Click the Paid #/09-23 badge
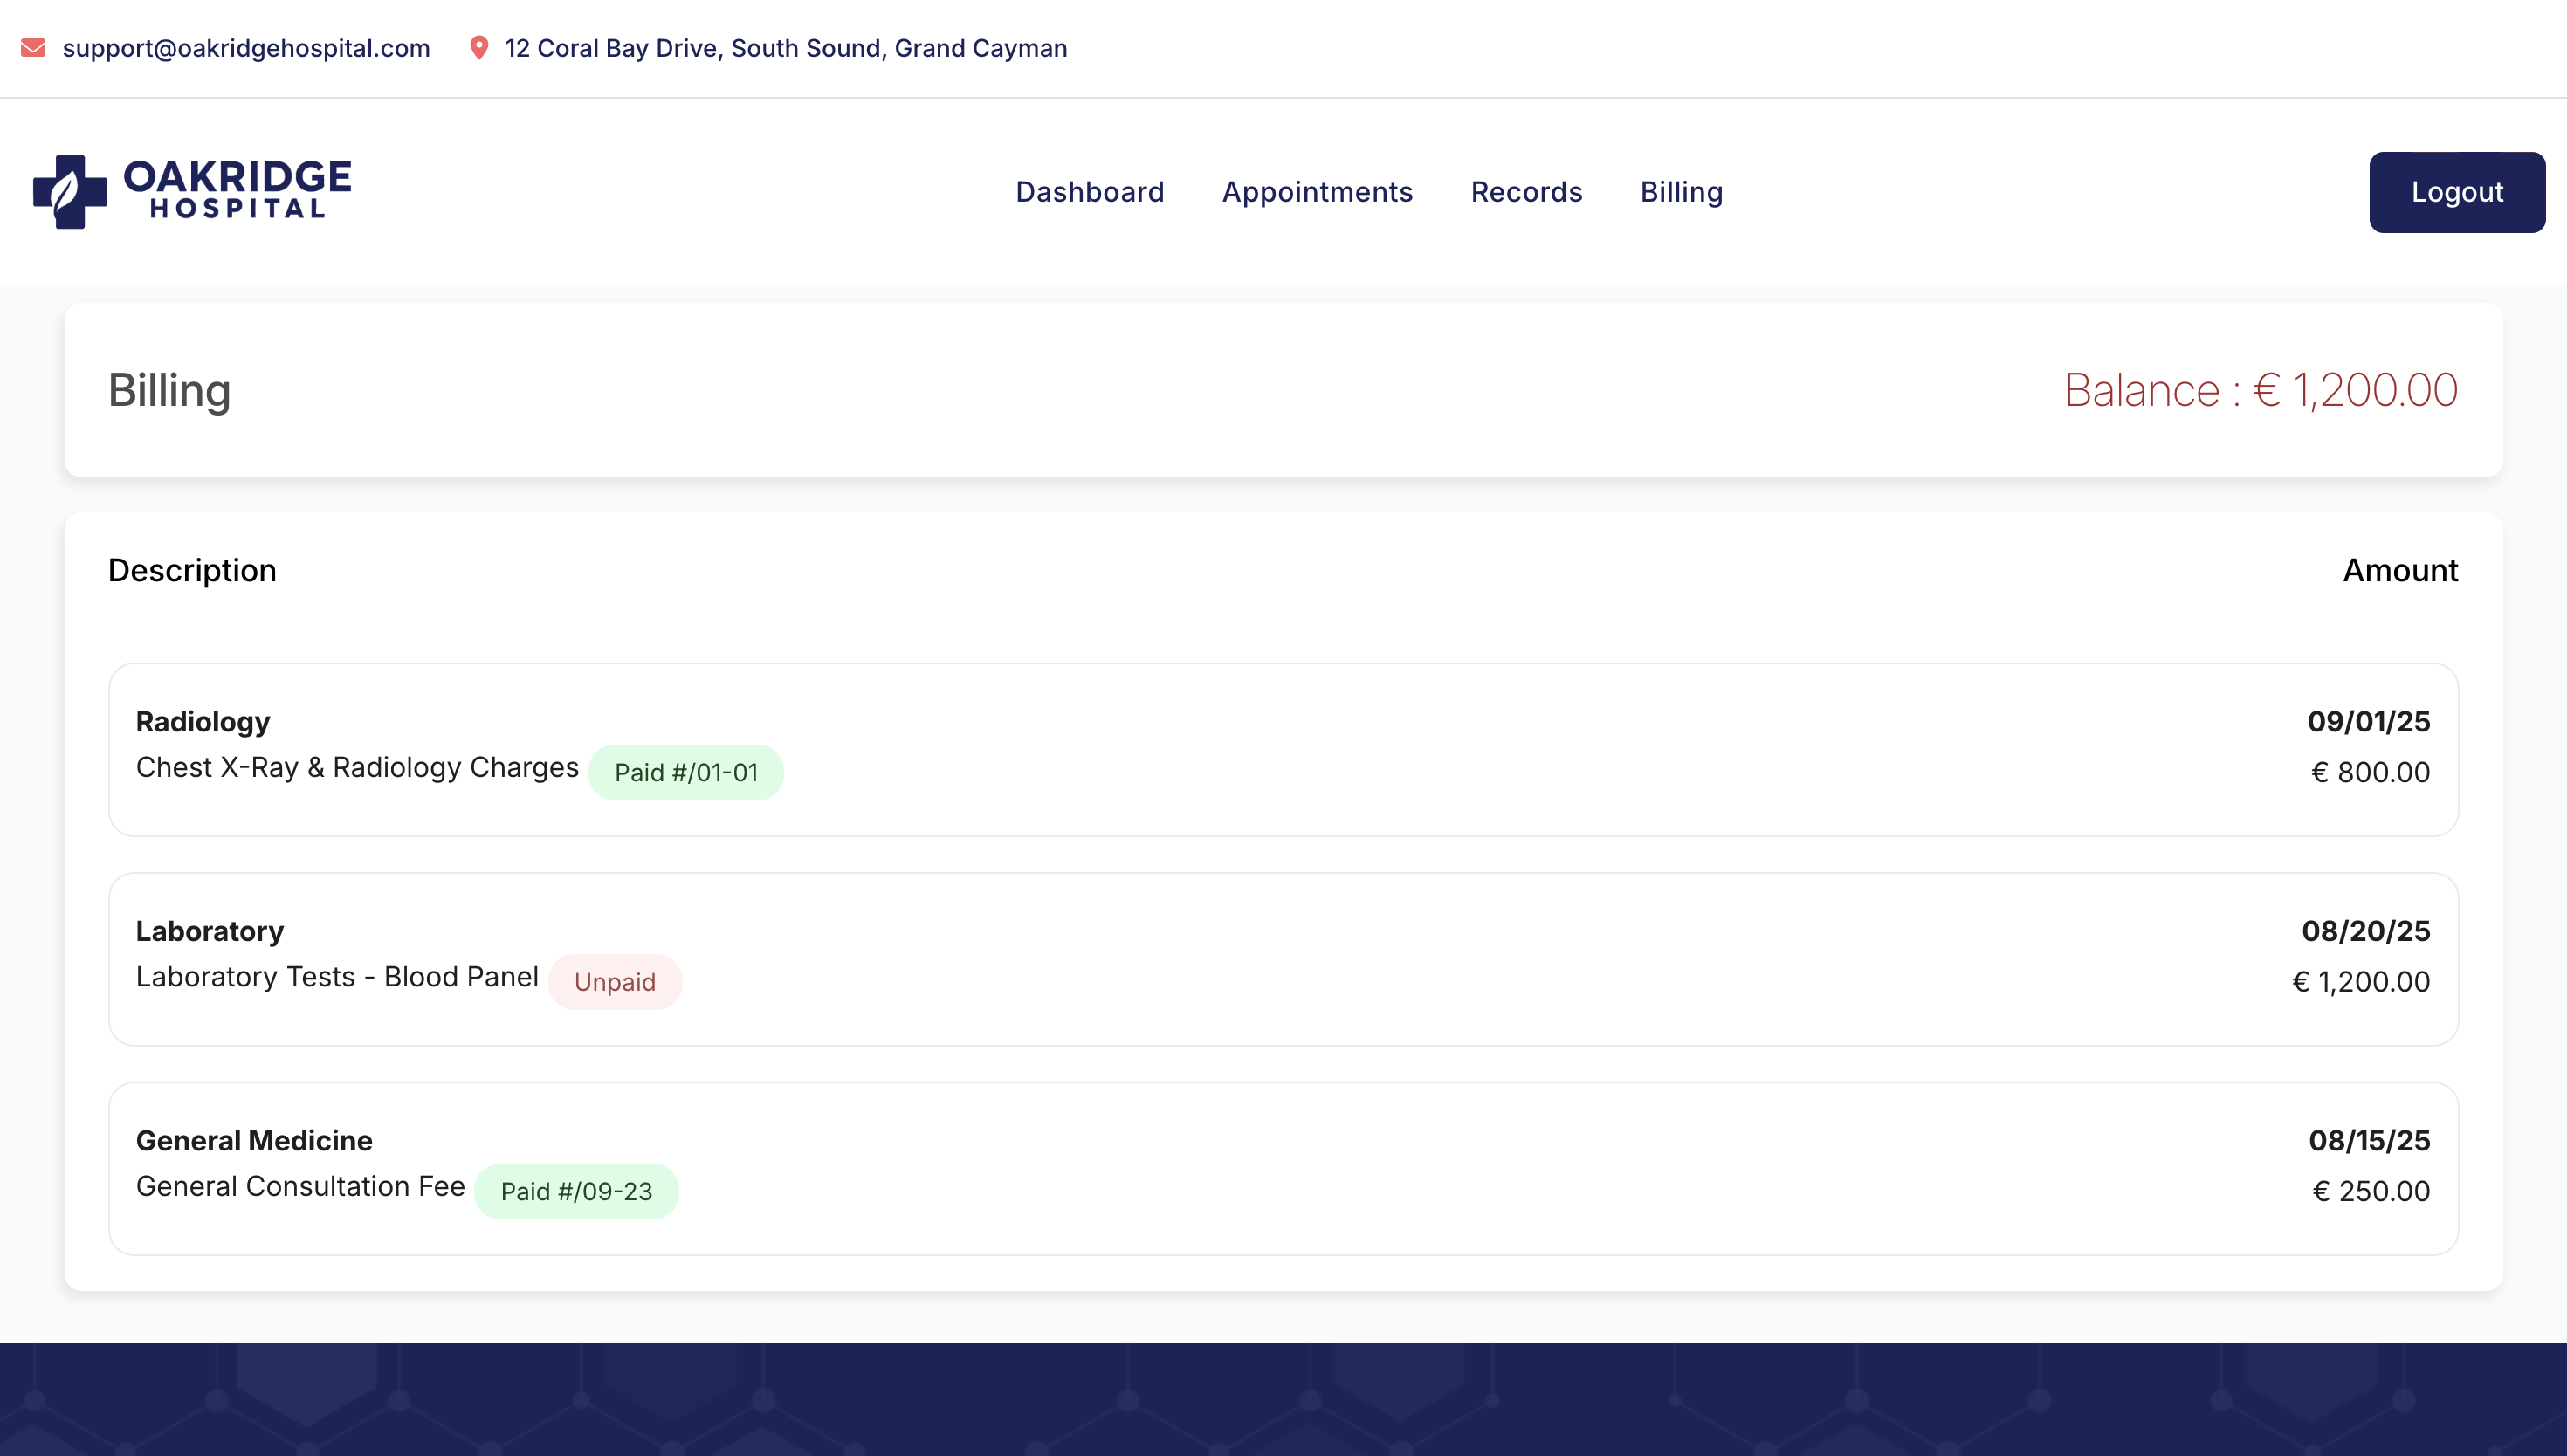 pos(576,1191)
